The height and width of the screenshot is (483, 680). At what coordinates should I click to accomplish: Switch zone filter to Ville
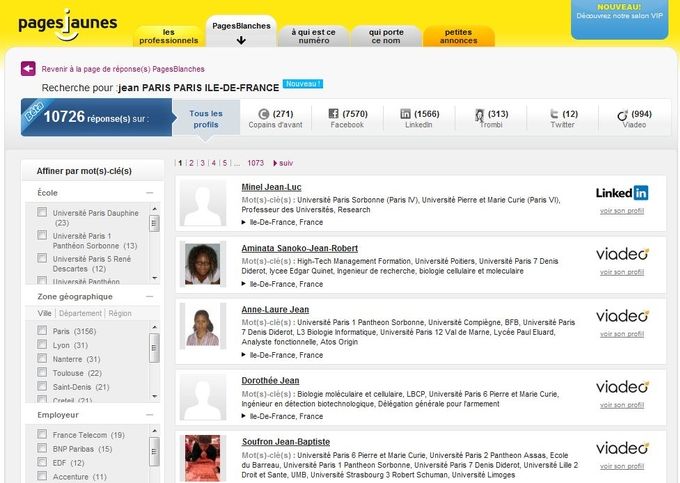(44, 313)
